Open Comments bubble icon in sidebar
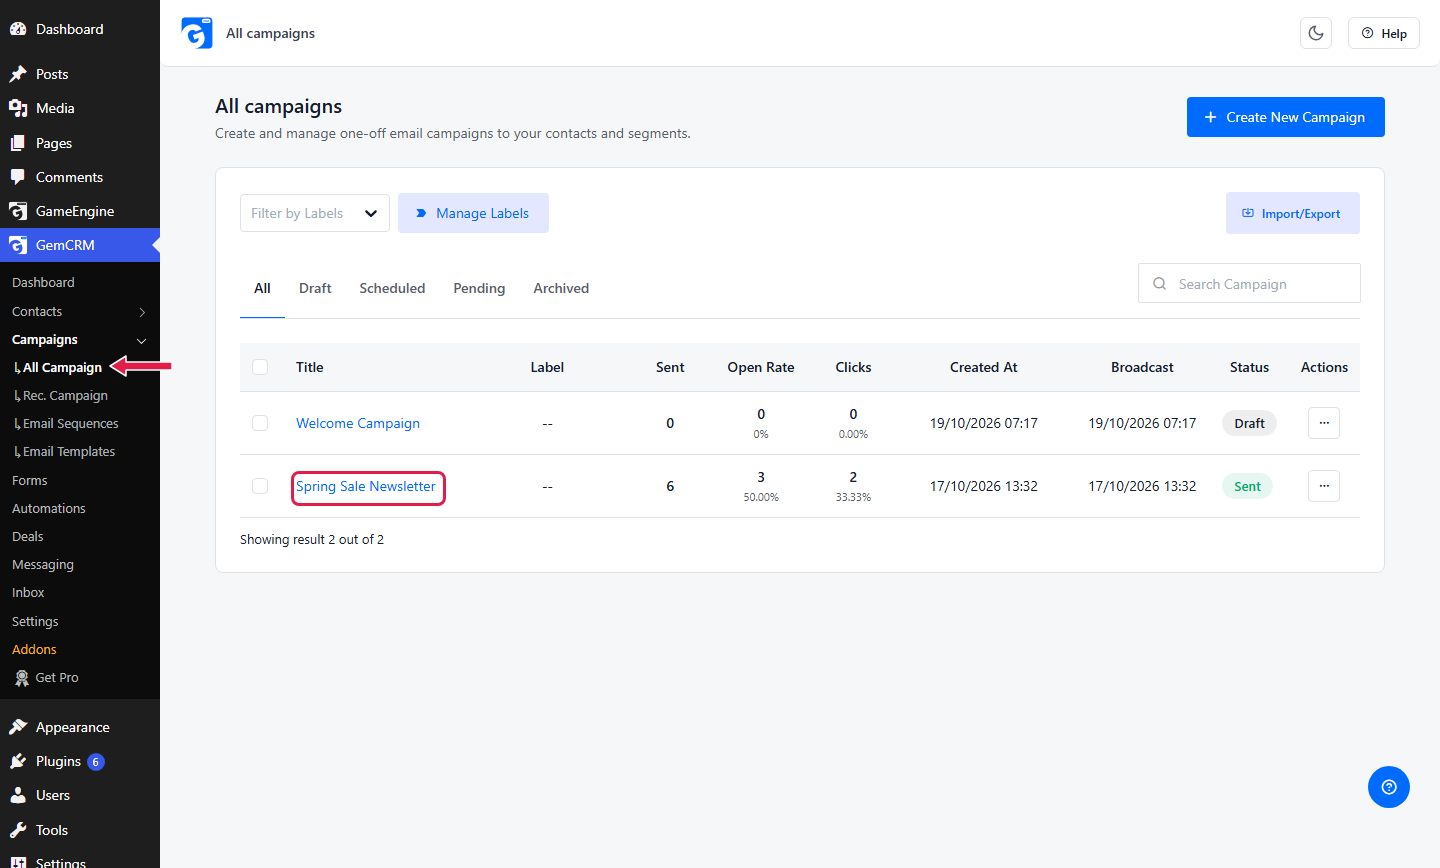The height and width of the screenshot is (868, 1440). tap(18, 177)
